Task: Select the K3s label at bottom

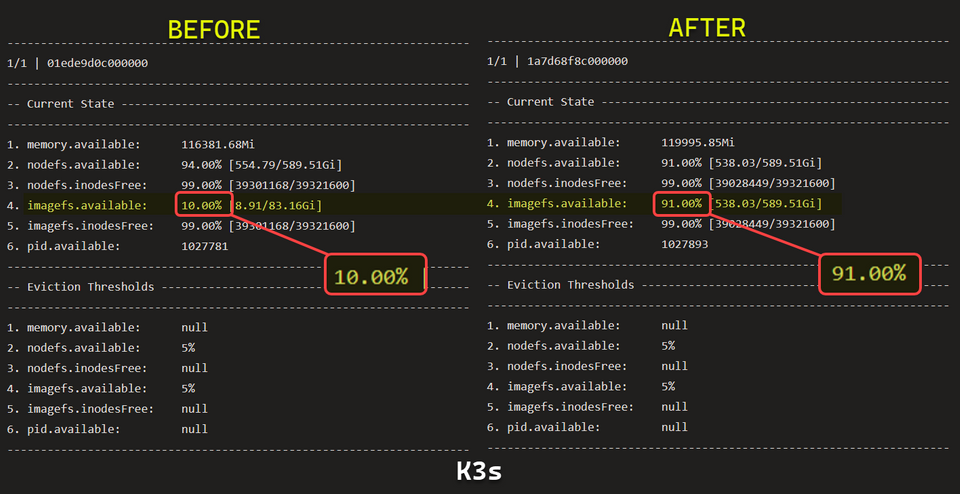Action: pos(479,471)
